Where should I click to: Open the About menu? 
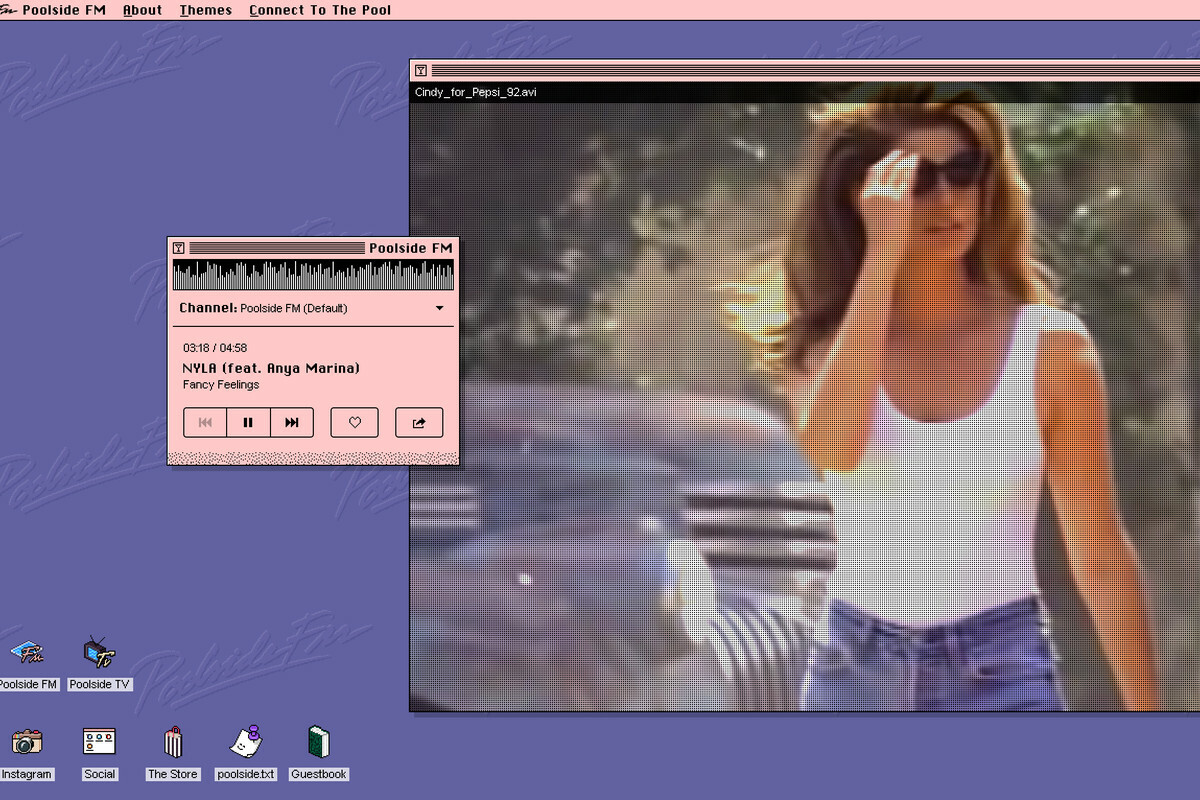click(142, 10)
